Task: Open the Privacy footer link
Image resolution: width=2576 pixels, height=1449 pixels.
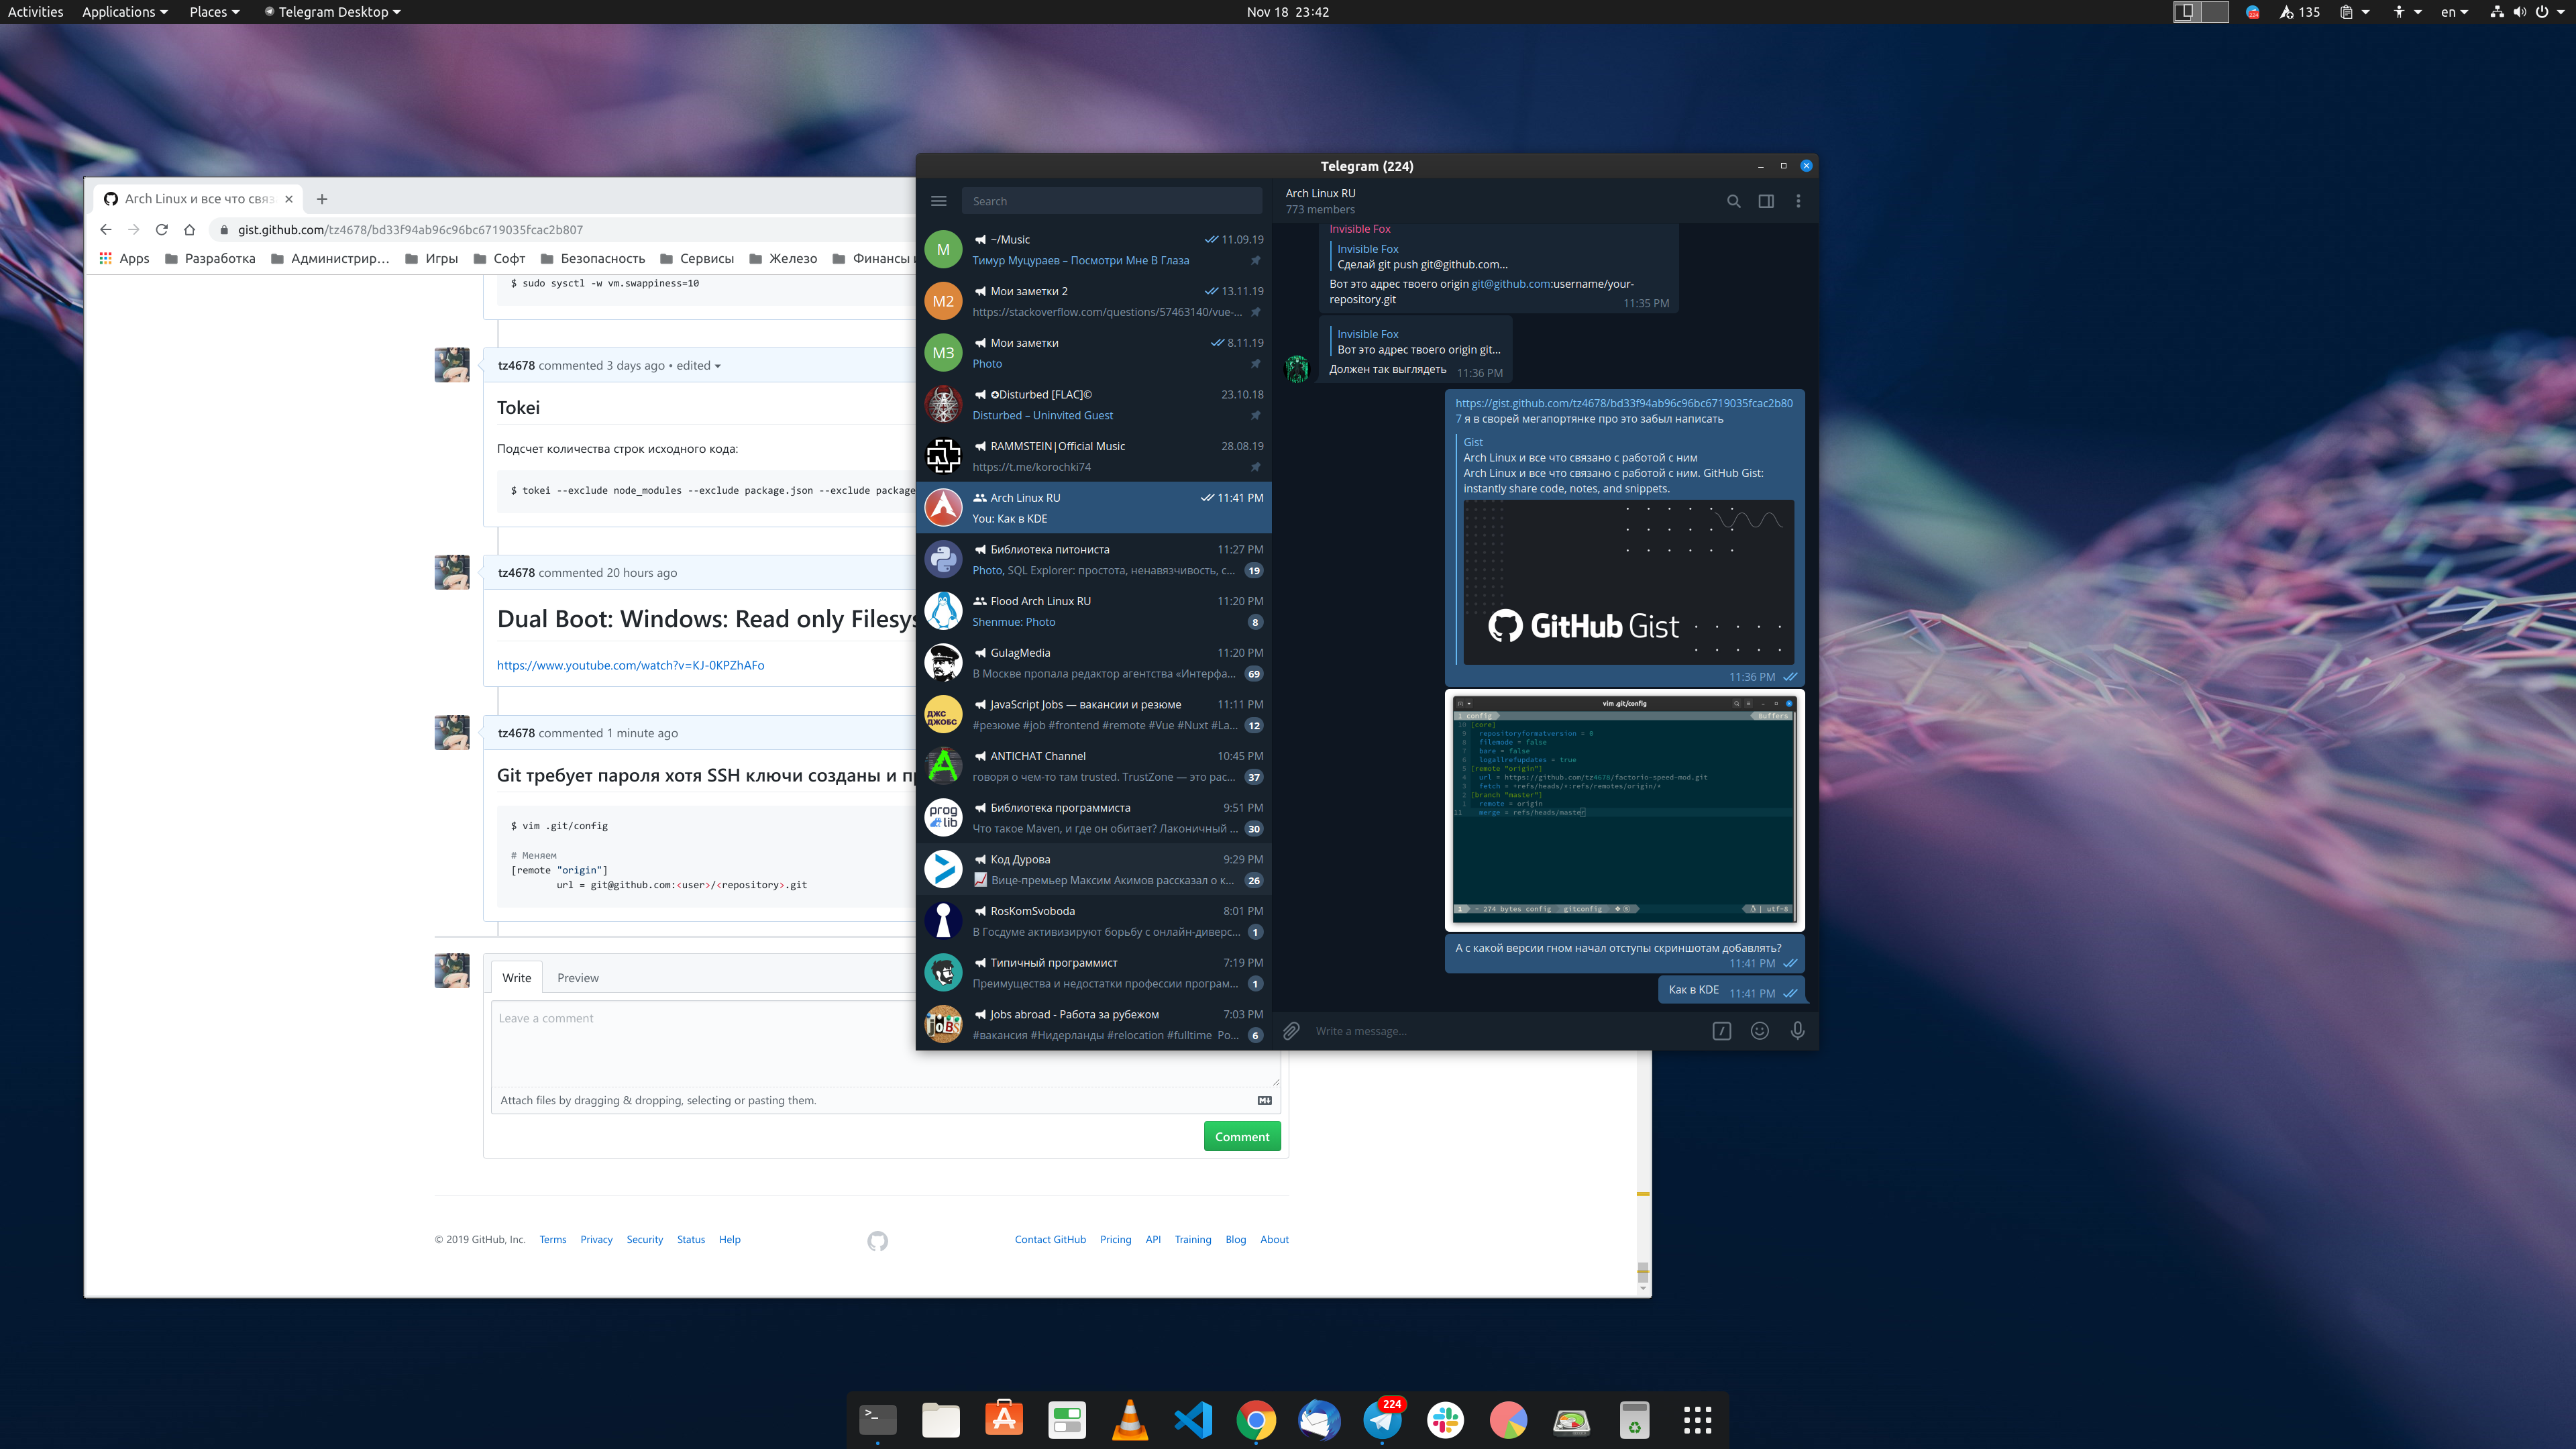Action: (596, 1240)
